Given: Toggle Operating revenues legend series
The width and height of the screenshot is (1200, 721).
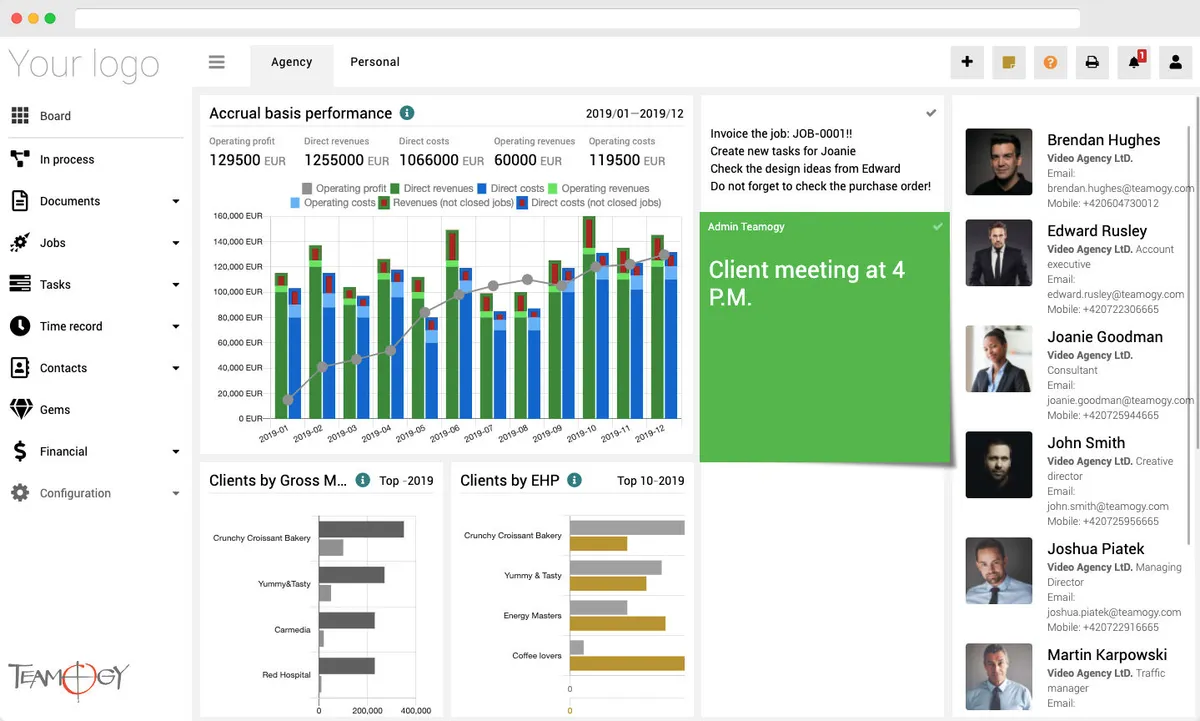Looking at the screenshot, I should tap(598, 188).
